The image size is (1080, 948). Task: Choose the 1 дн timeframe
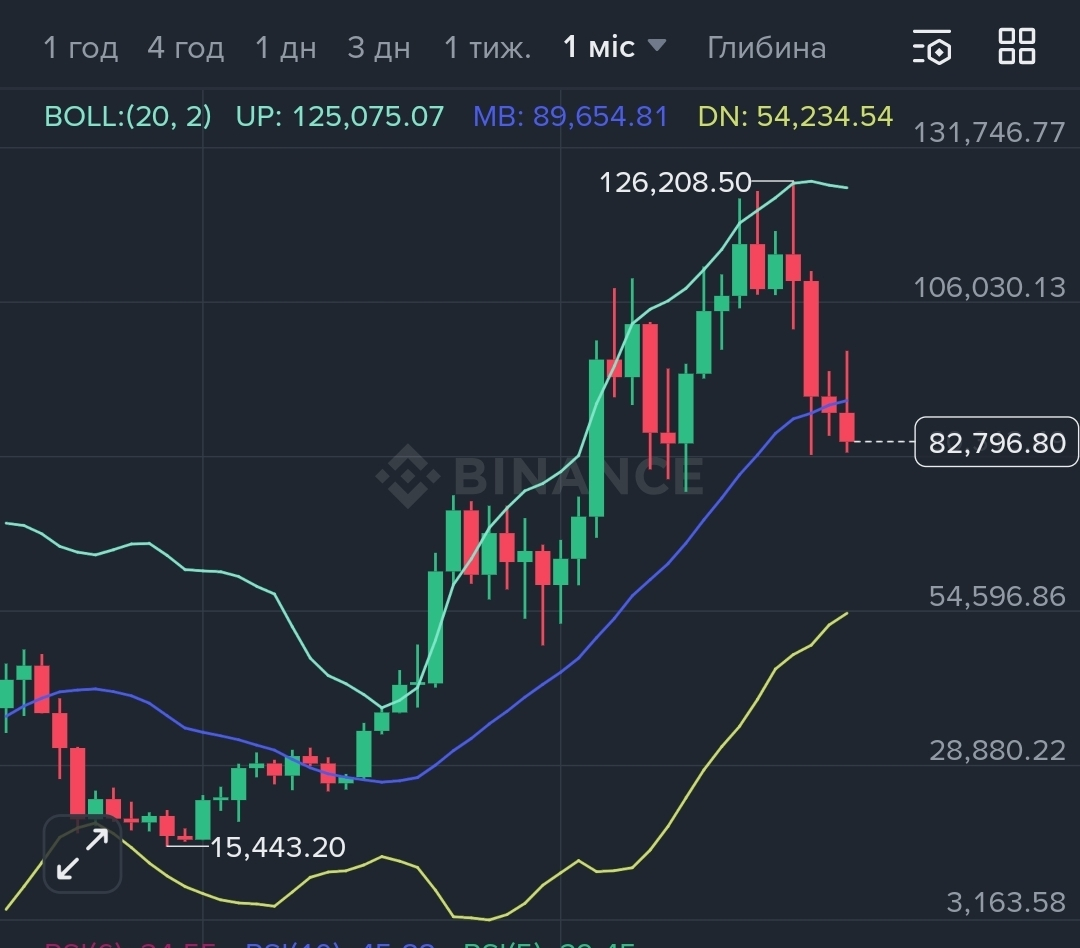click(x=286, y=48)
